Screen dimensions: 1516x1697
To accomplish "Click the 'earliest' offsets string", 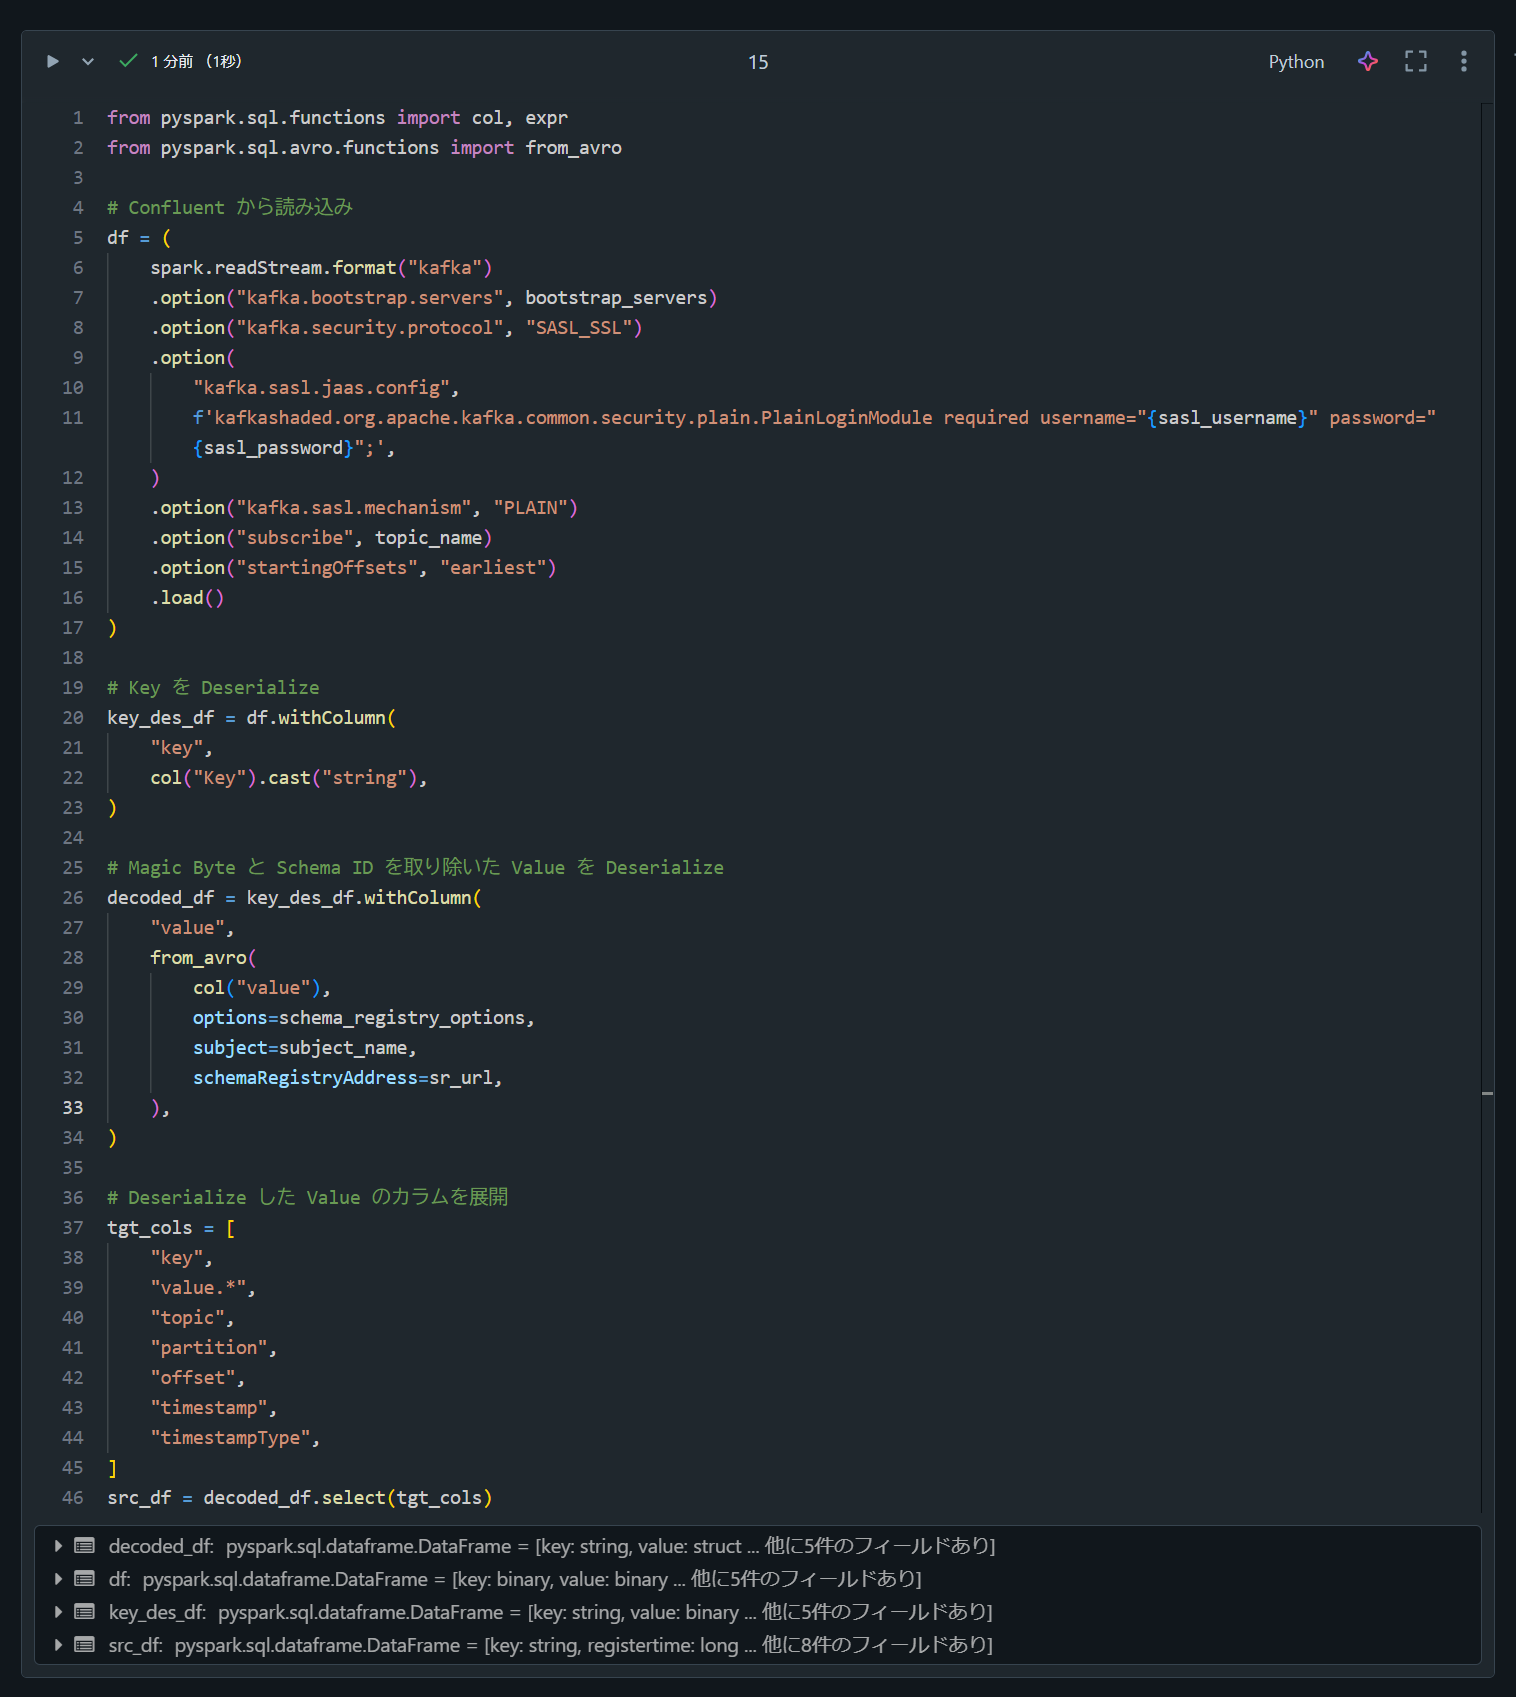I will click(x=493, y=568).
